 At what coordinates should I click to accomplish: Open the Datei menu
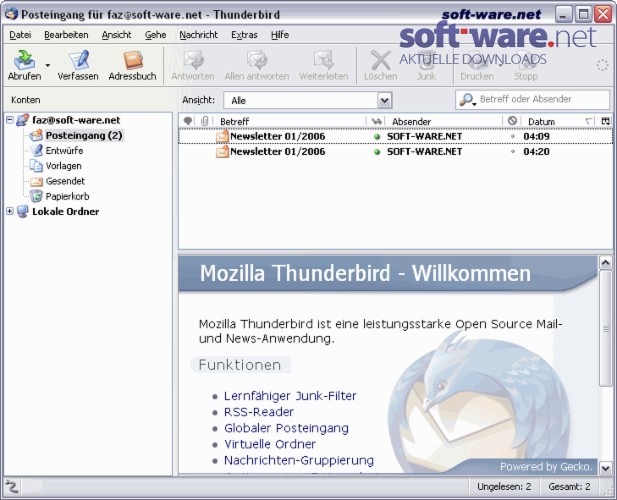20,35
